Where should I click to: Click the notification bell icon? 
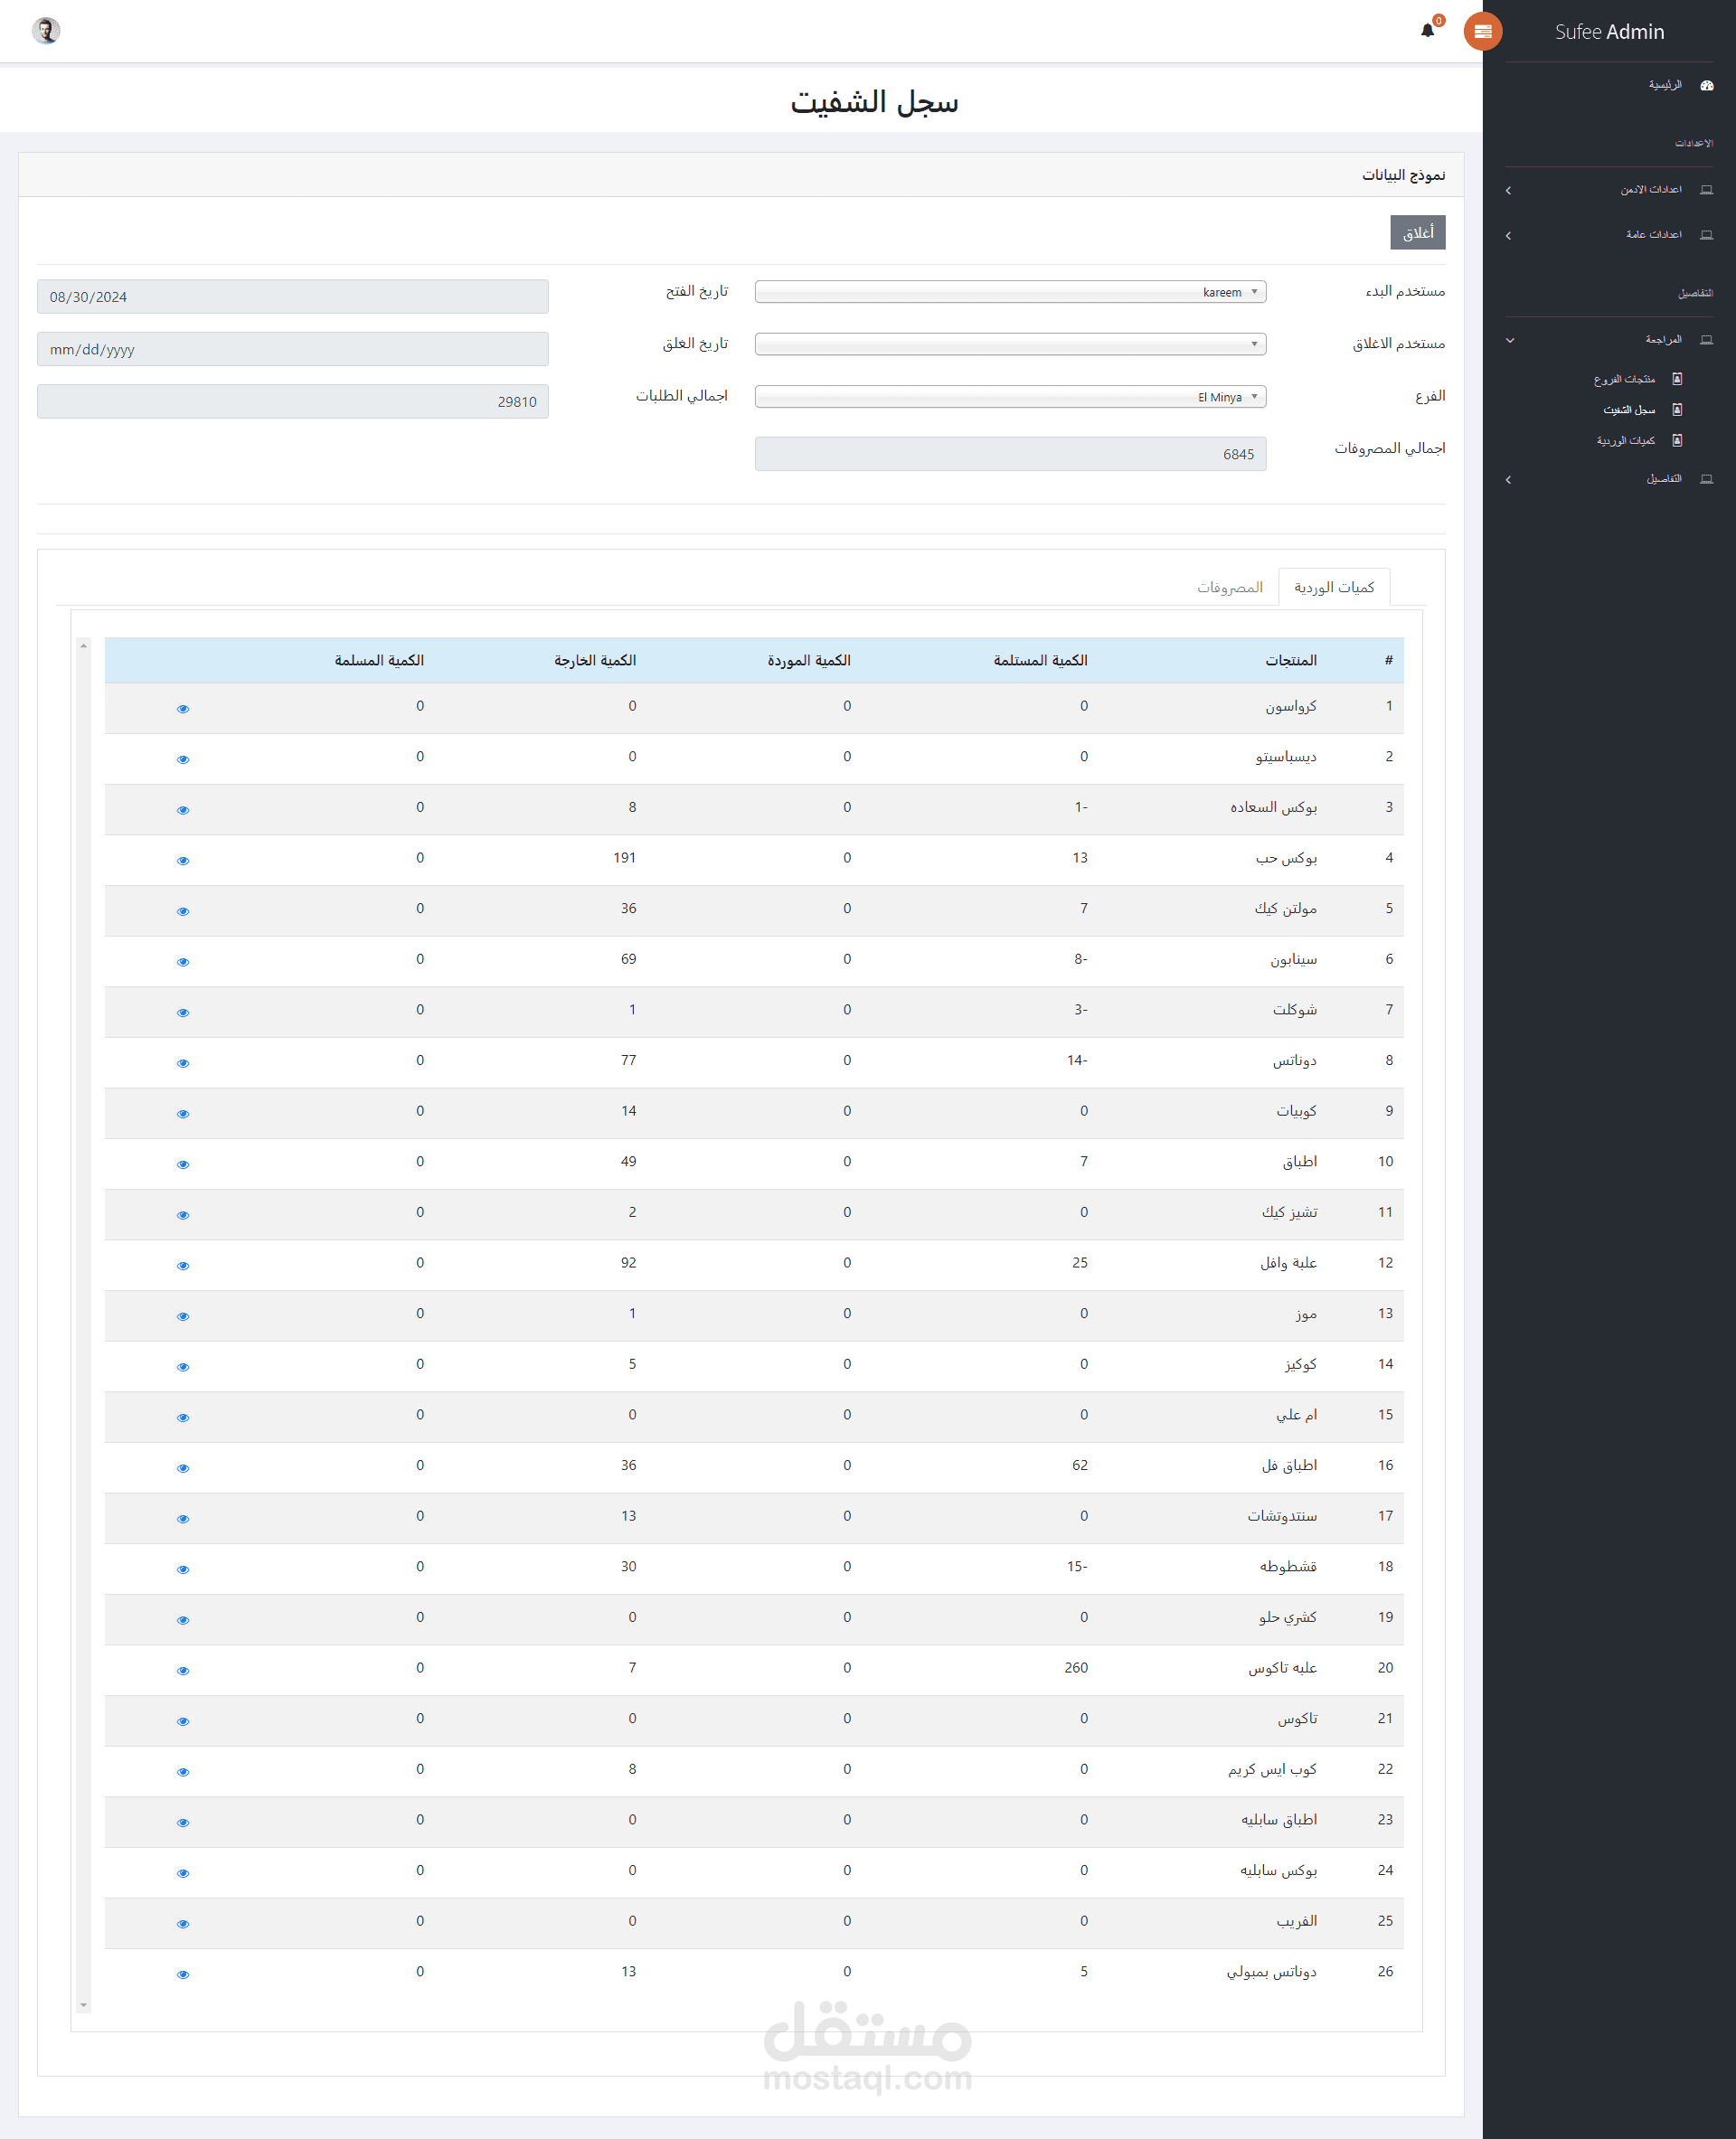click(1427, 30)
